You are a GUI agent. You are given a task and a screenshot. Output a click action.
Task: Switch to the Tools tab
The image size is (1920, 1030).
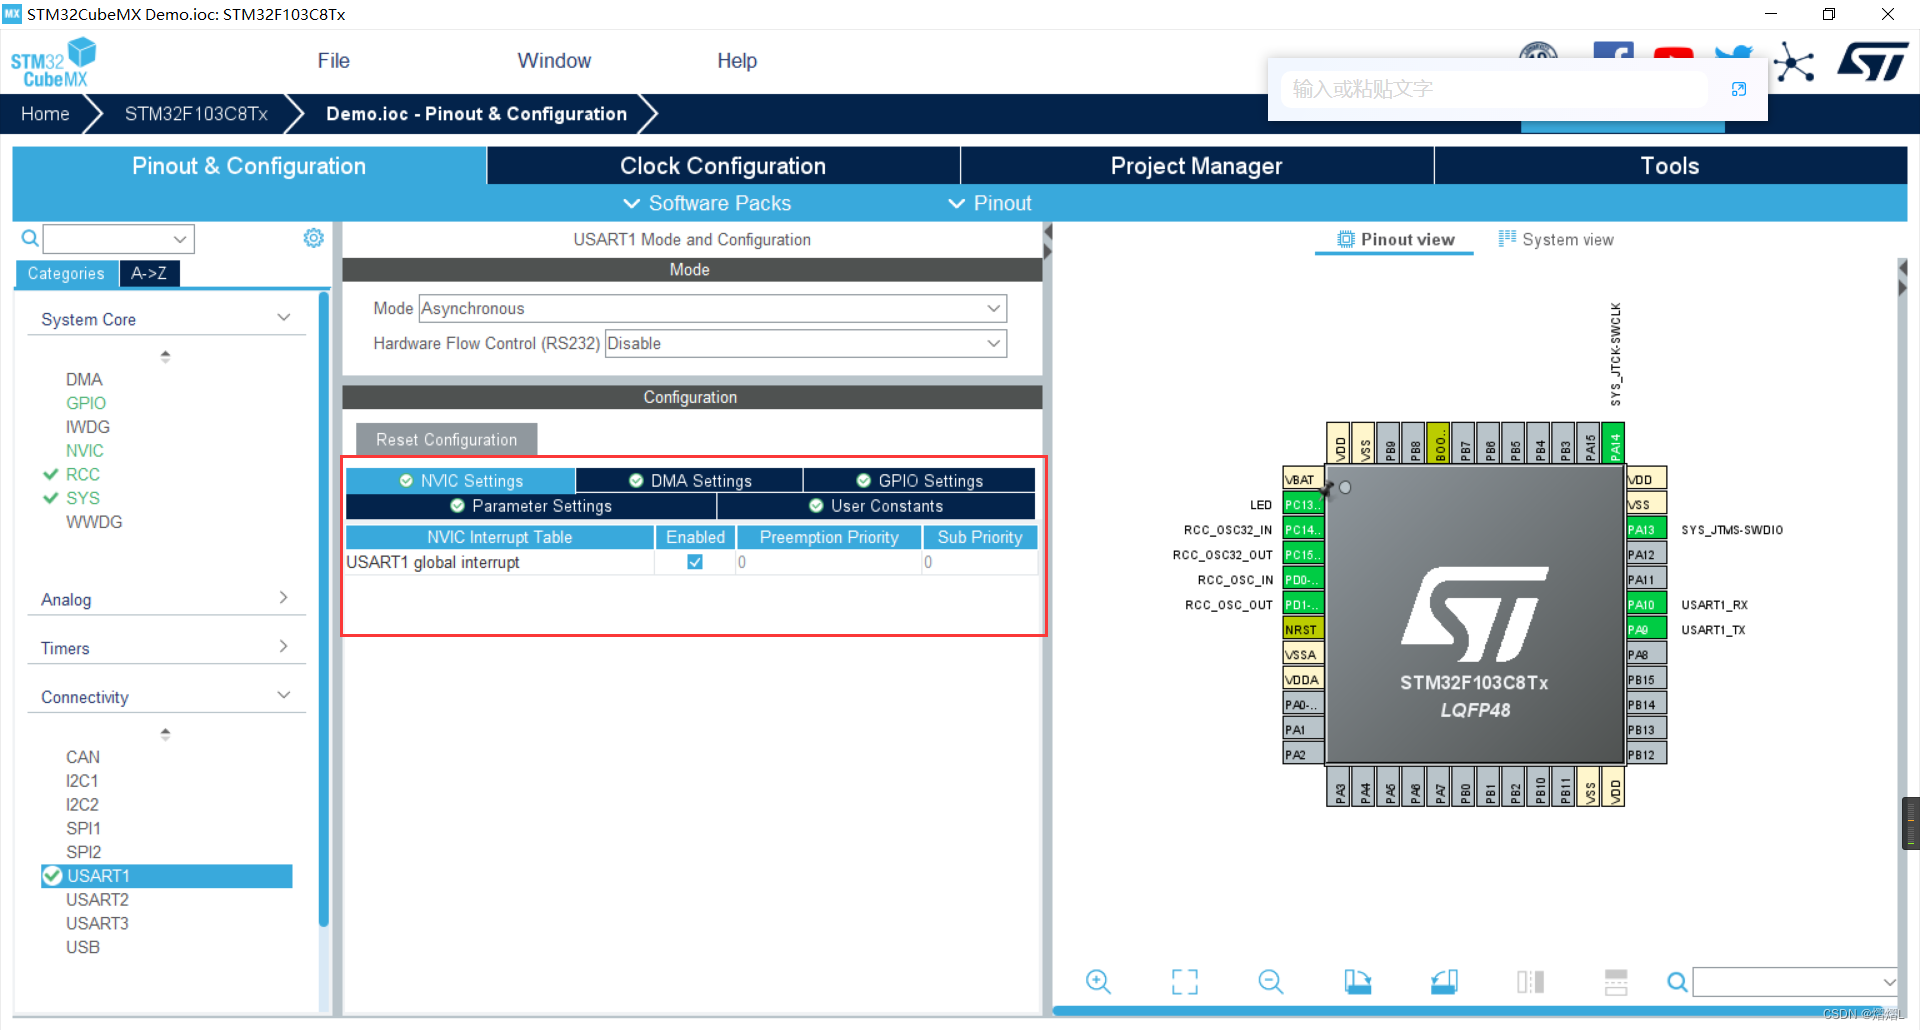click(1670, 166)
